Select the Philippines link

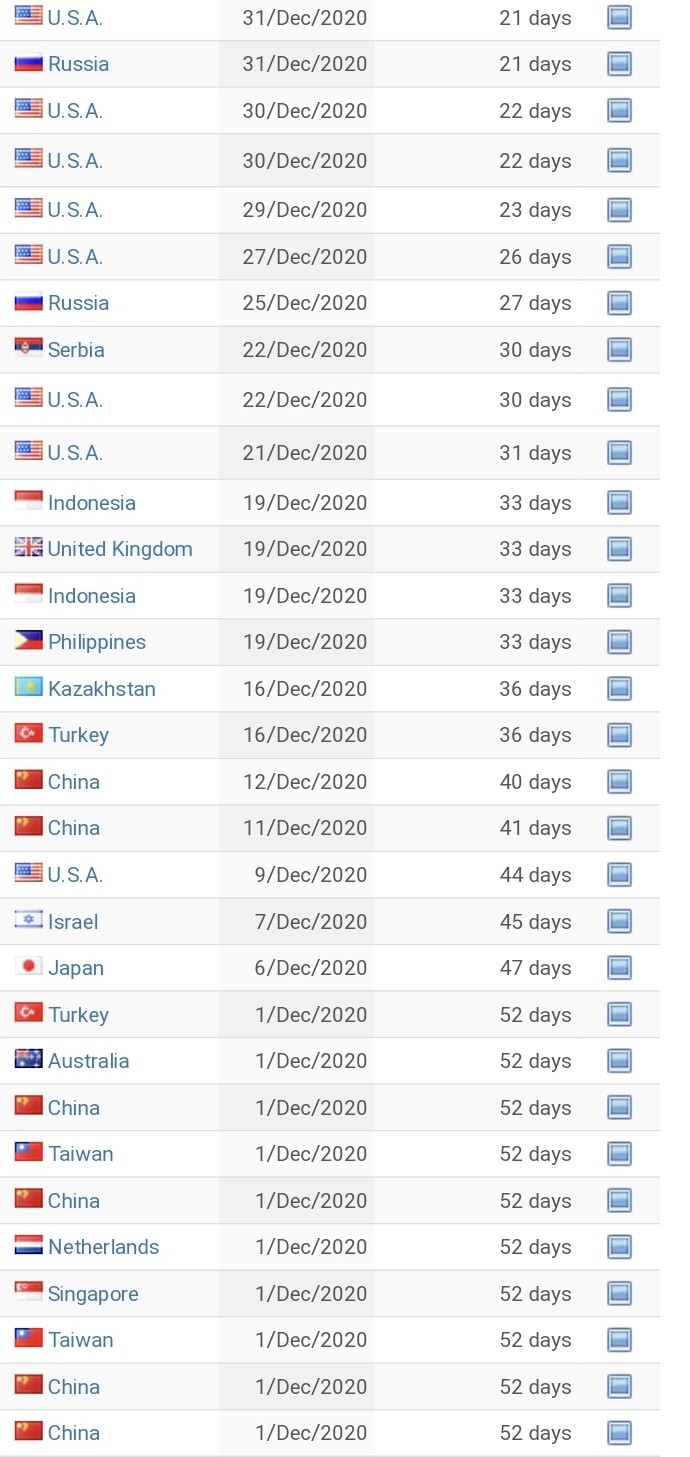tap(97, 642)
